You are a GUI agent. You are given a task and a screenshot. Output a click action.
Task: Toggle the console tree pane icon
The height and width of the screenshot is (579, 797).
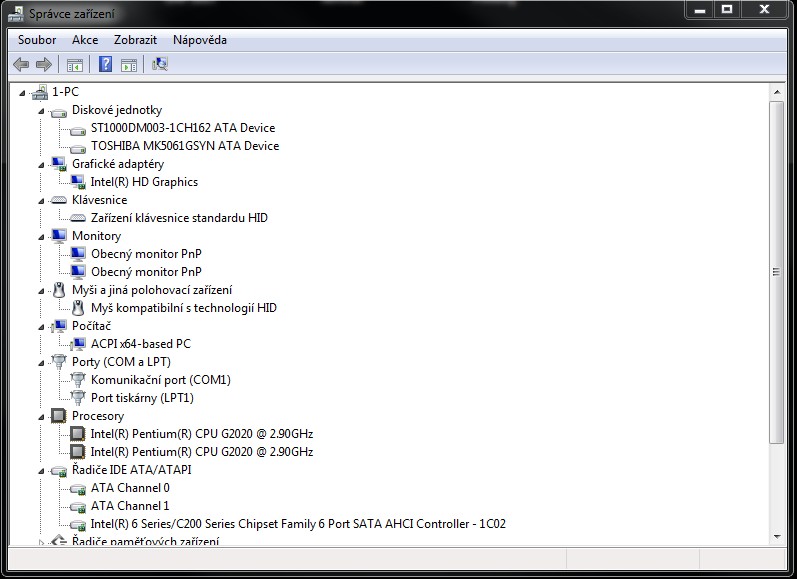[x=75, y=65]
